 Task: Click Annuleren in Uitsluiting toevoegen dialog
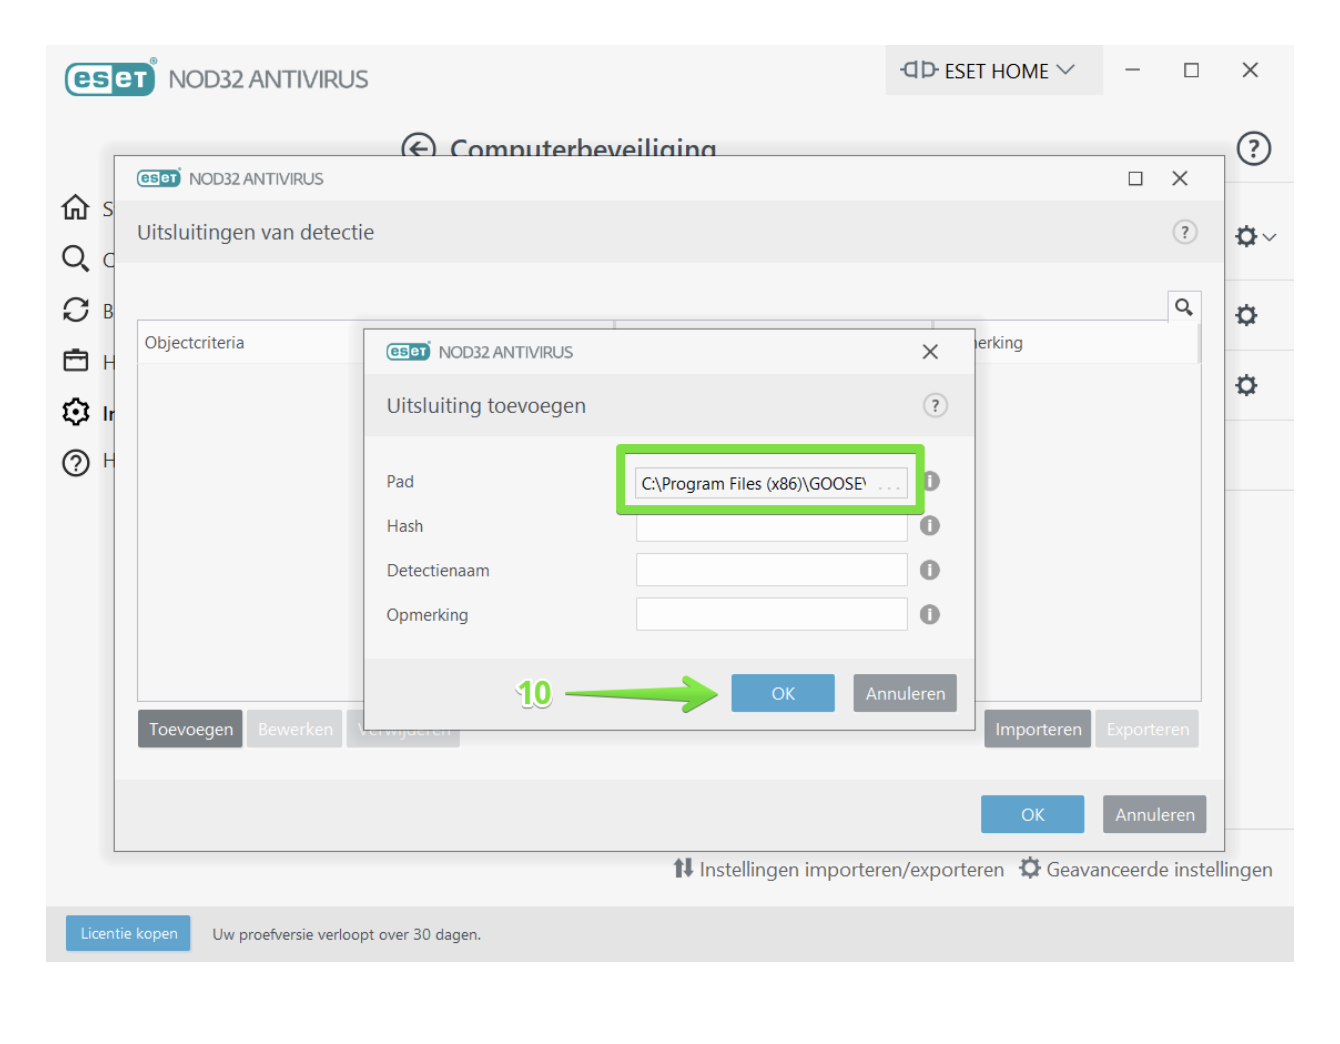[905, 693]
